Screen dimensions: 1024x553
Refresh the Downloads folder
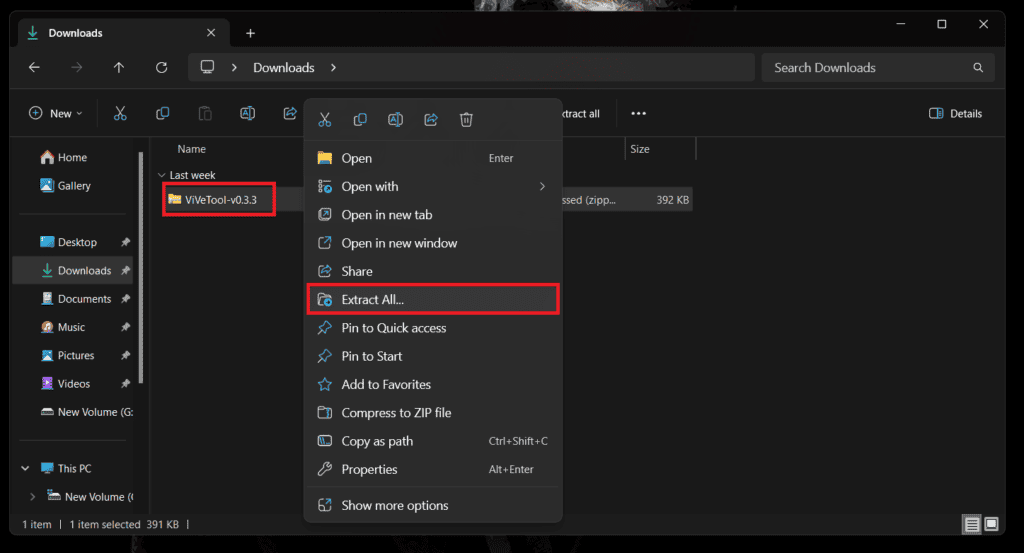coord(161,67)
